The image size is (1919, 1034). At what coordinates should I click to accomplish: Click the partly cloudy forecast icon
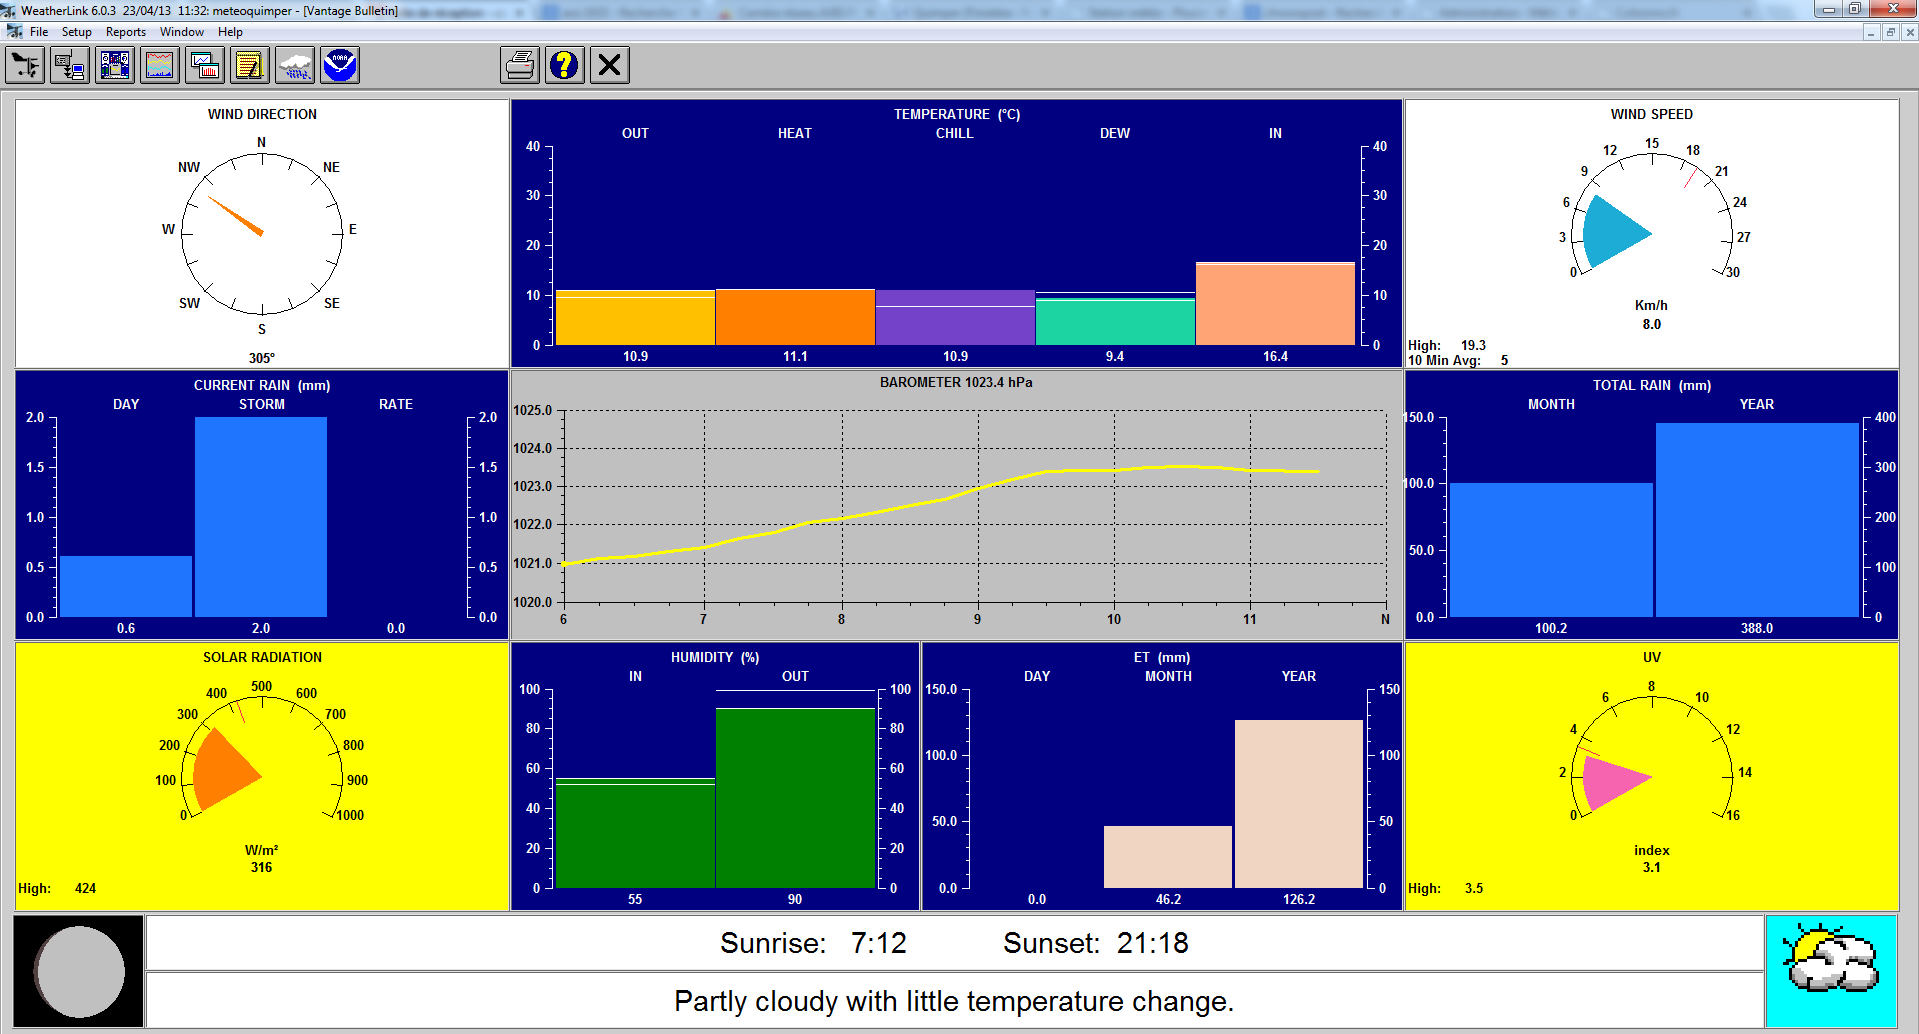pyautogui.click(x=1830, y=970)
